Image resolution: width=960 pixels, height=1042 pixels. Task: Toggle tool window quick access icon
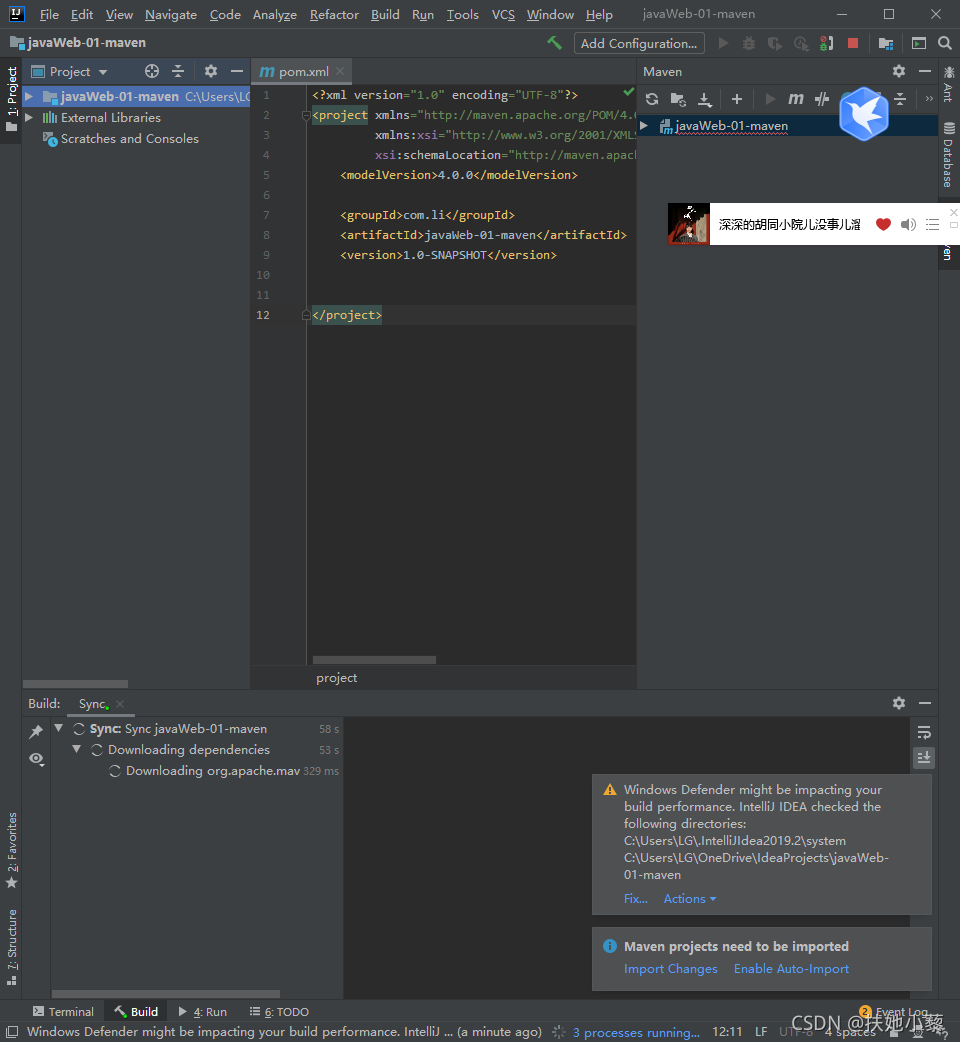[11, 1032]
